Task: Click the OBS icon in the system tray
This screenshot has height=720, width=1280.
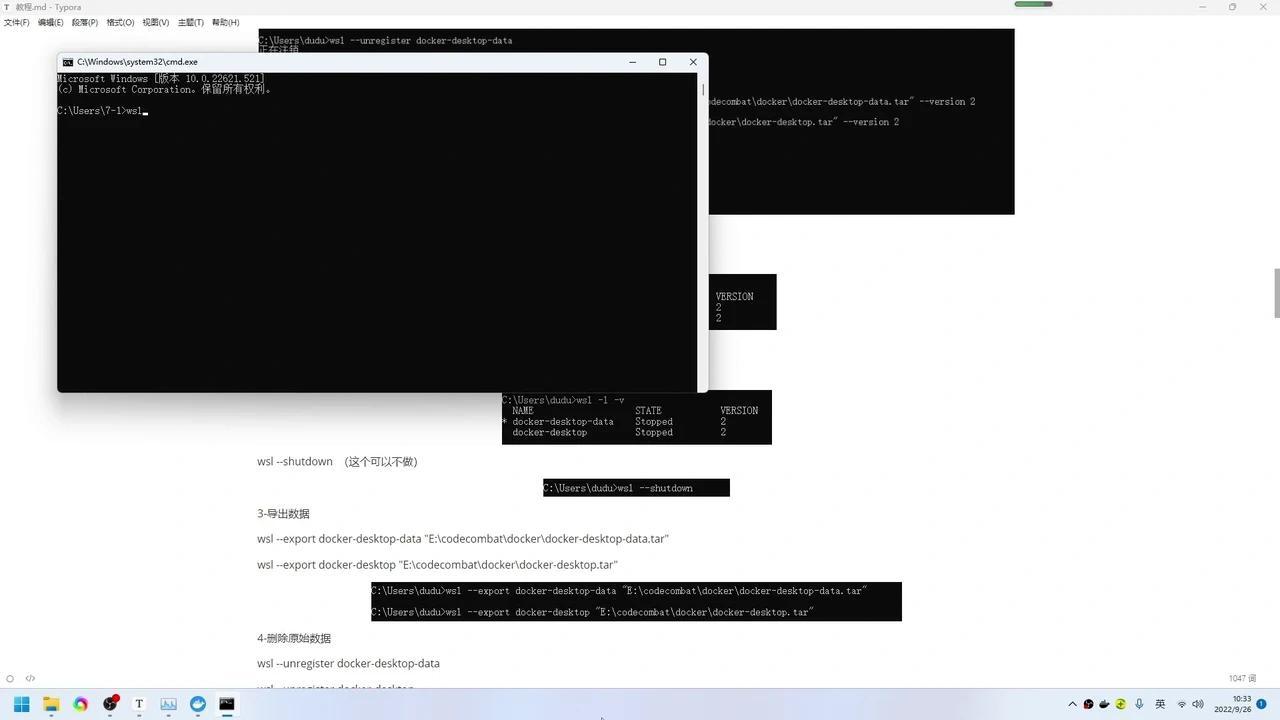Action: 1088,704
